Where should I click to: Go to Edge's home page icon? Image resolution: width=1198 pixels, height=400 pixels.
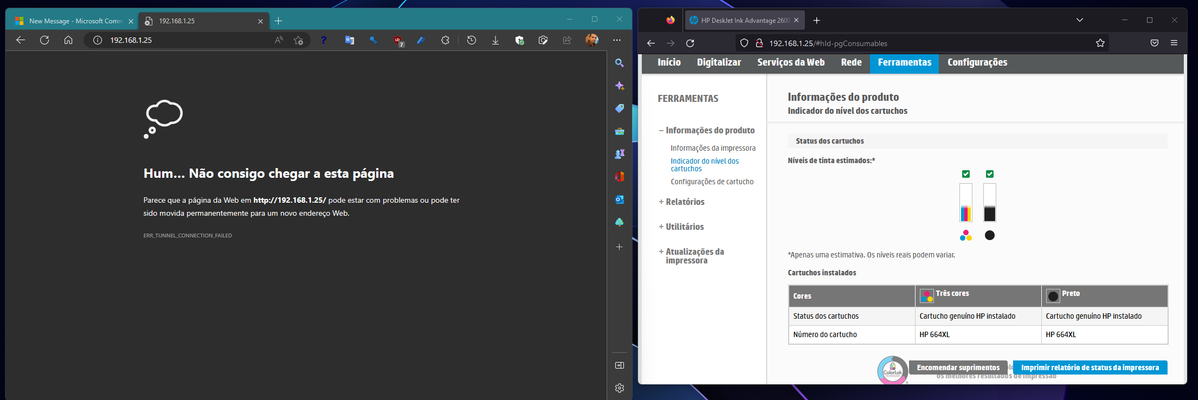[x=68, y=40]
